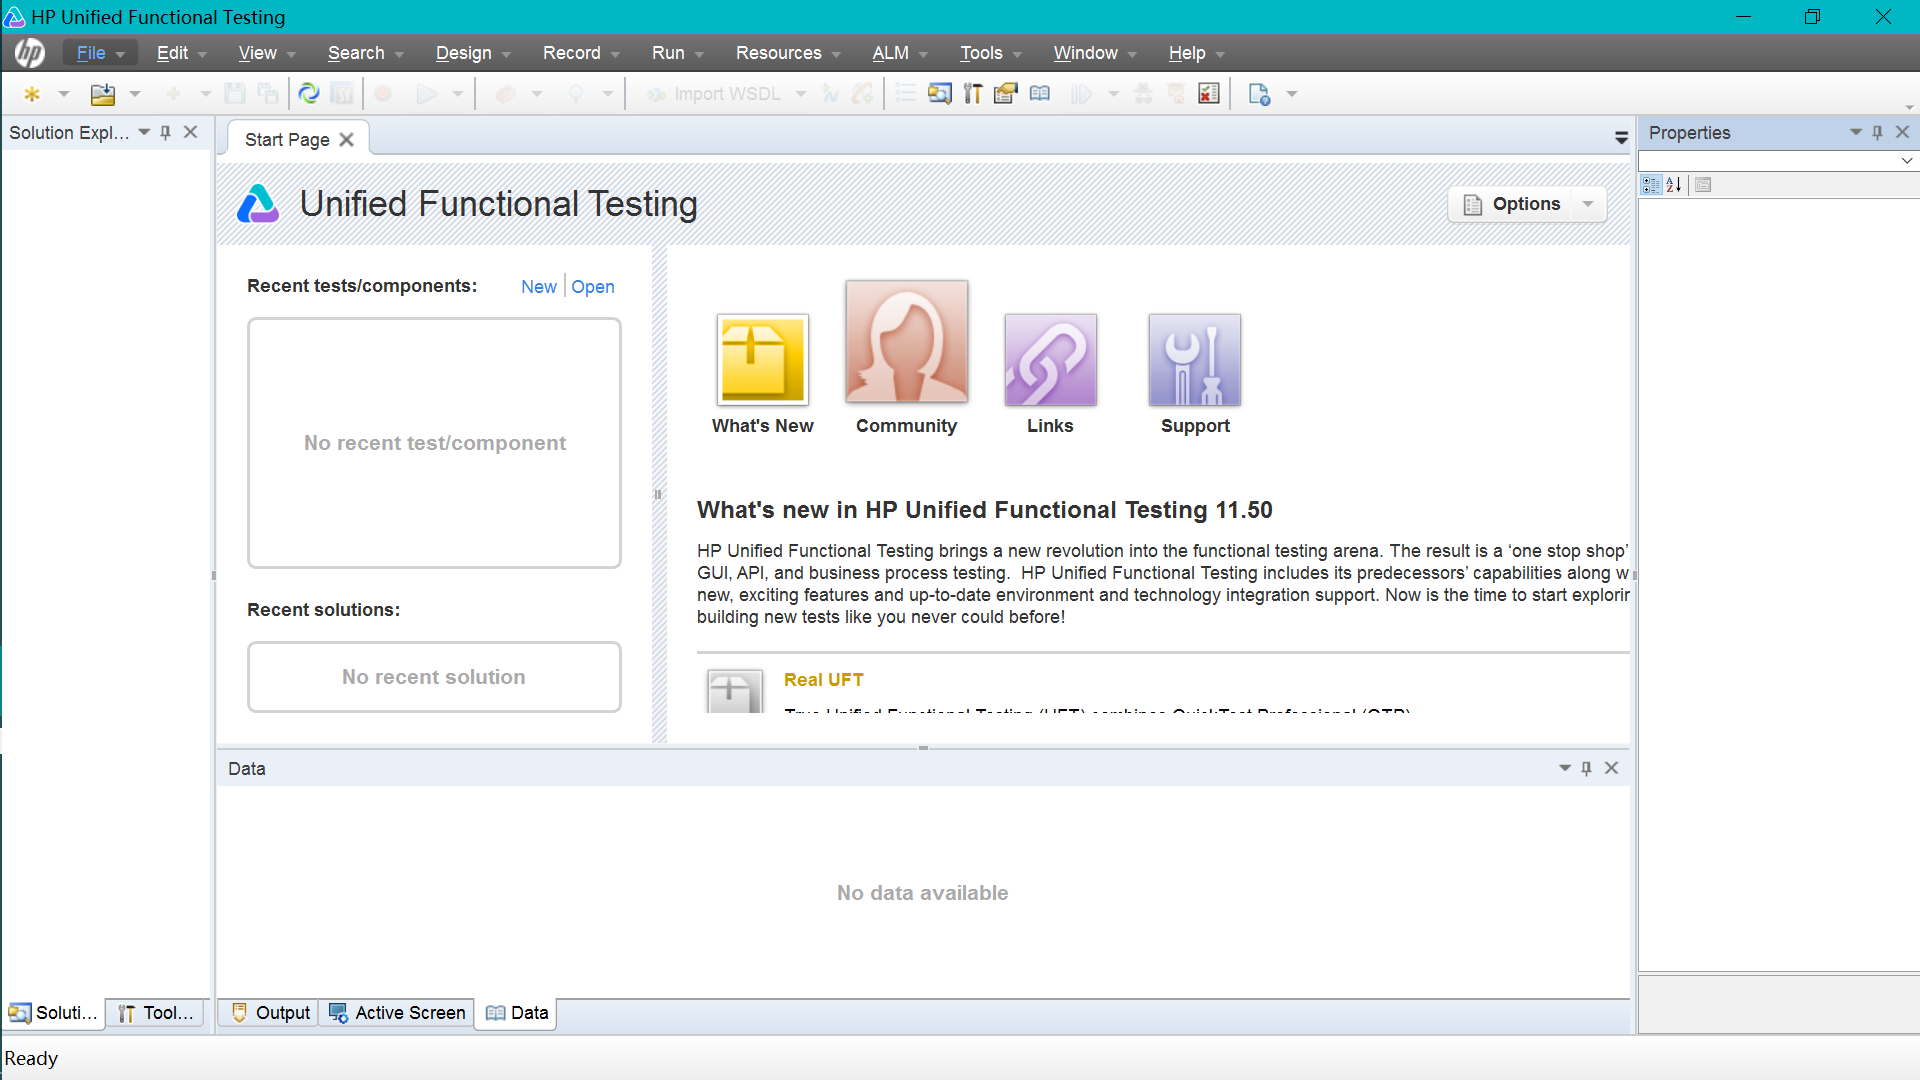Open the Search menu
This screenshot has width=1920, height=1080.
click(365, 53)
